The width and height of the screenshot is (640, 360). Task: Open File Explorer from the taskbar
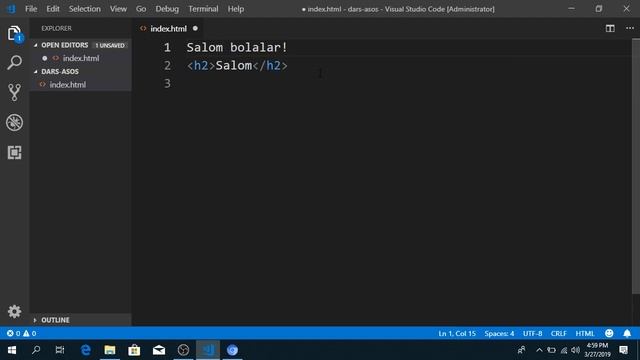pos(110,350)
